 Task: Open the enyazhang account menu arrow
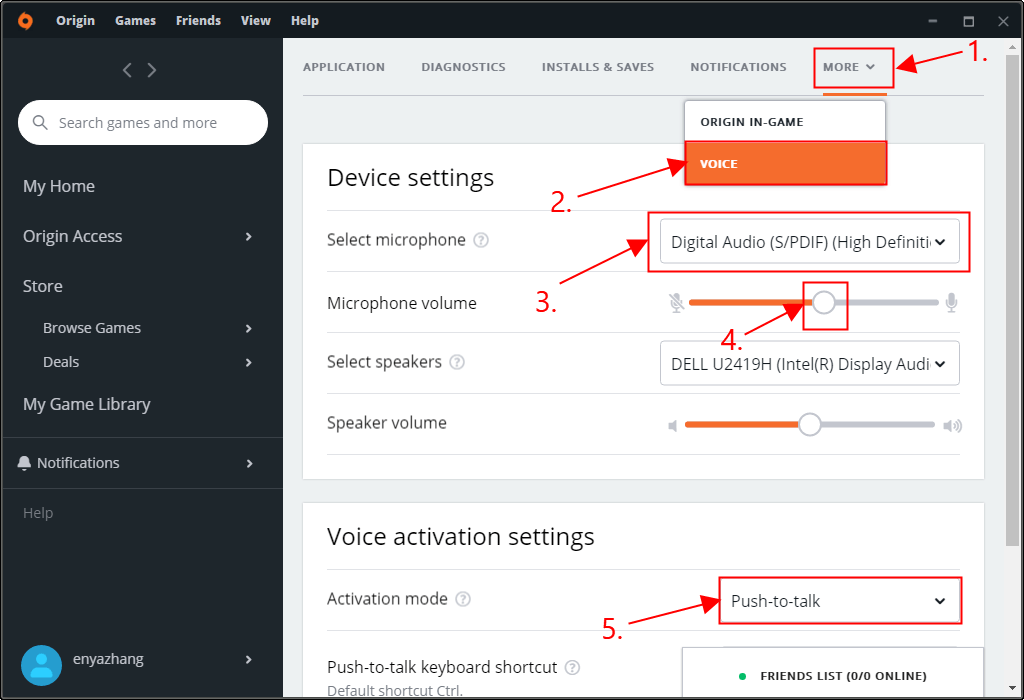click(248, 660)
